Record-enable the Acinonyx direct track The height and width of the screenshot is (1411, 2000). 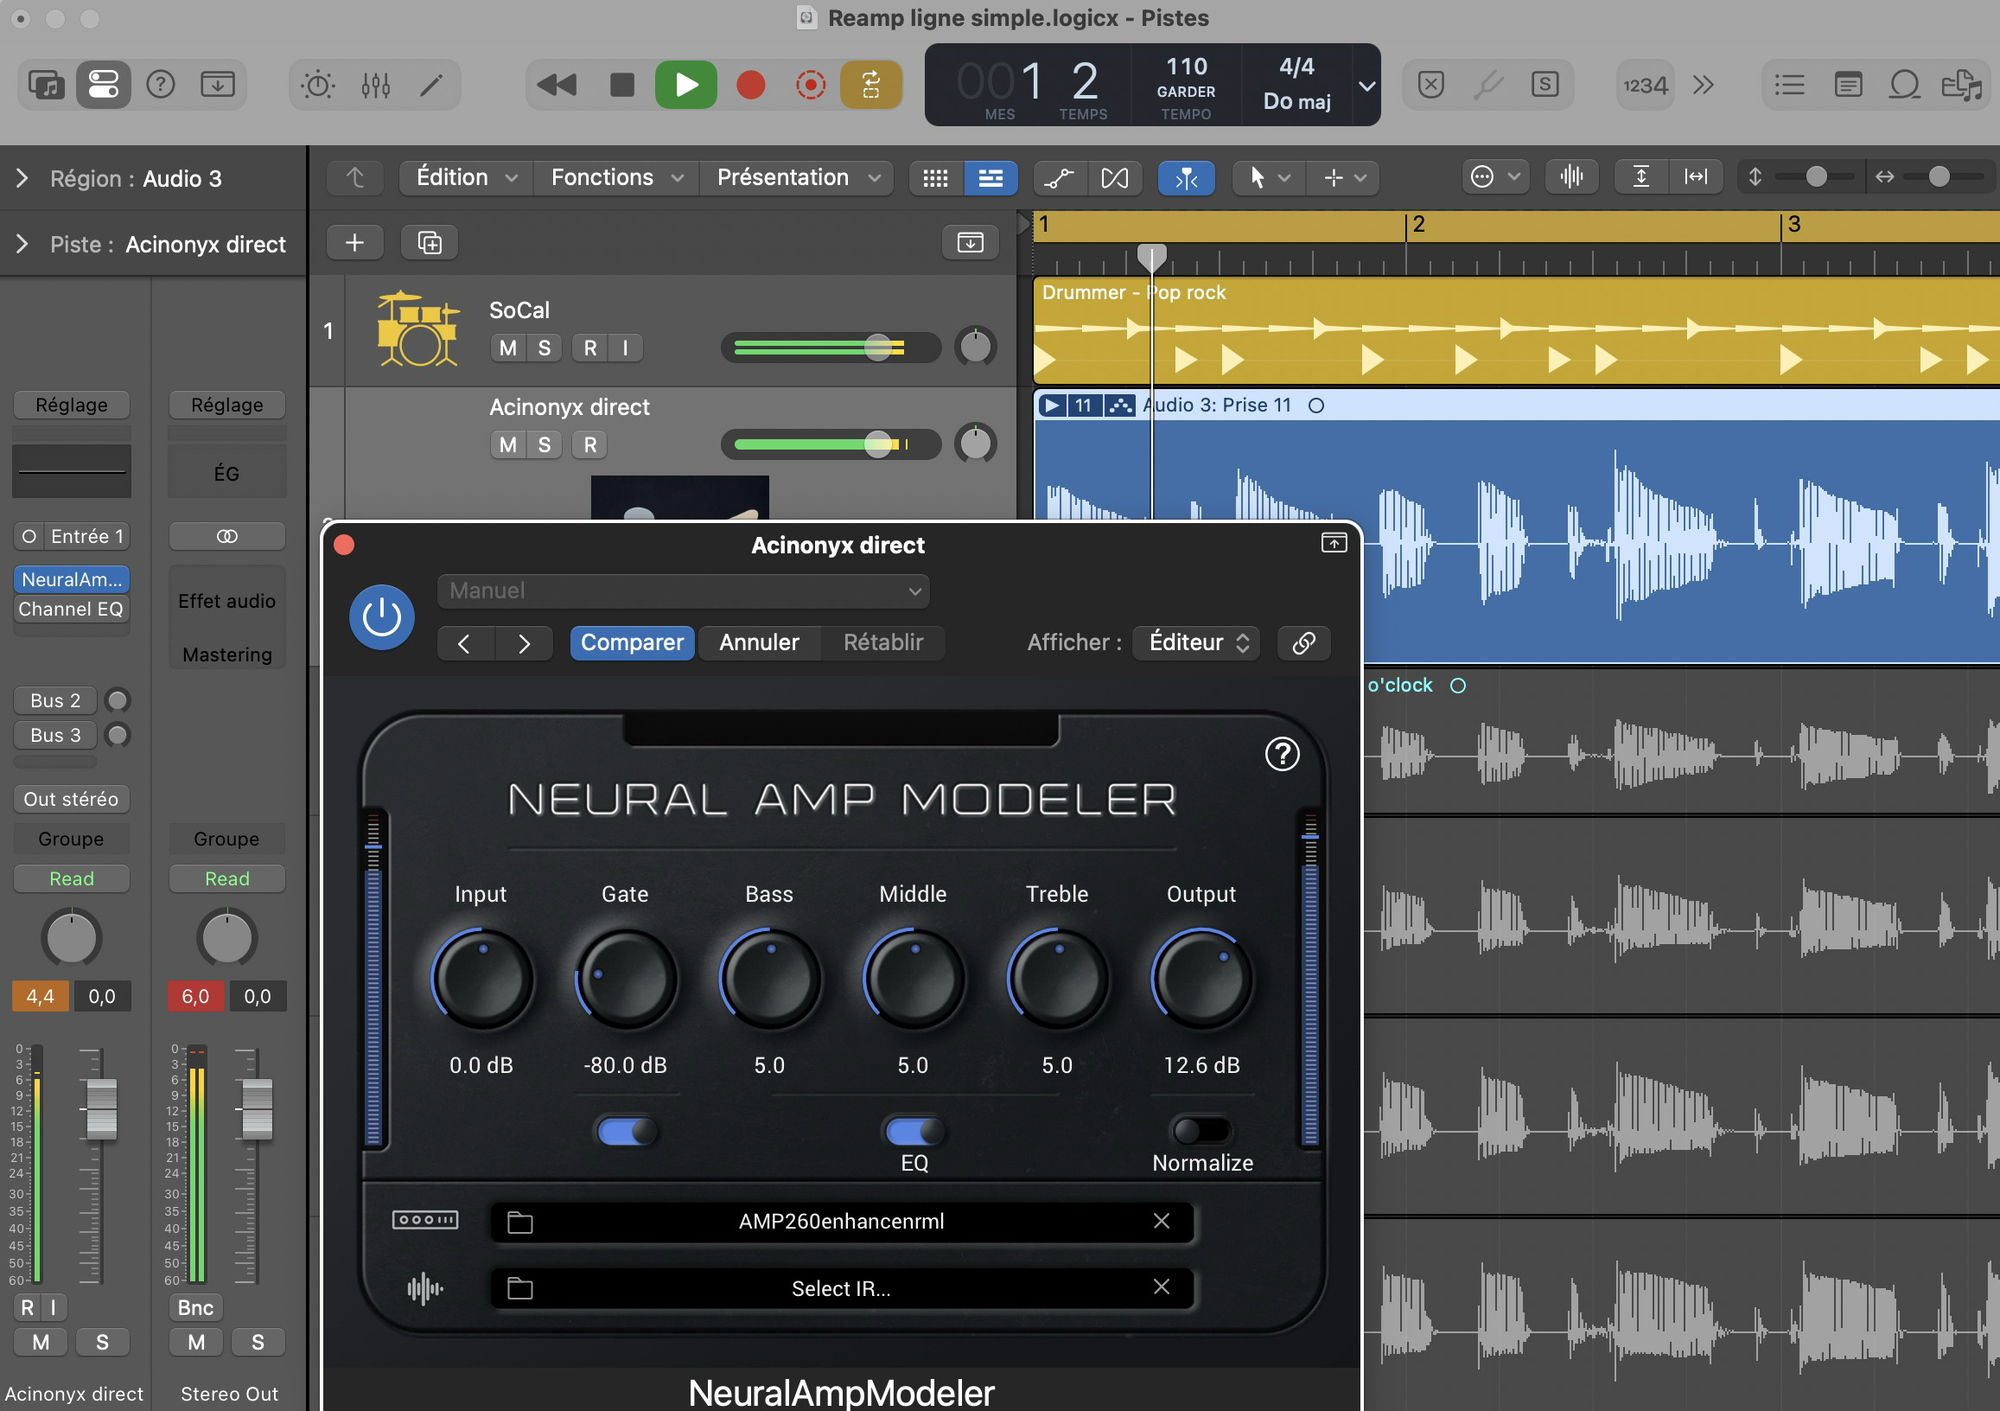pyautogui.click(x=590, y=445)
